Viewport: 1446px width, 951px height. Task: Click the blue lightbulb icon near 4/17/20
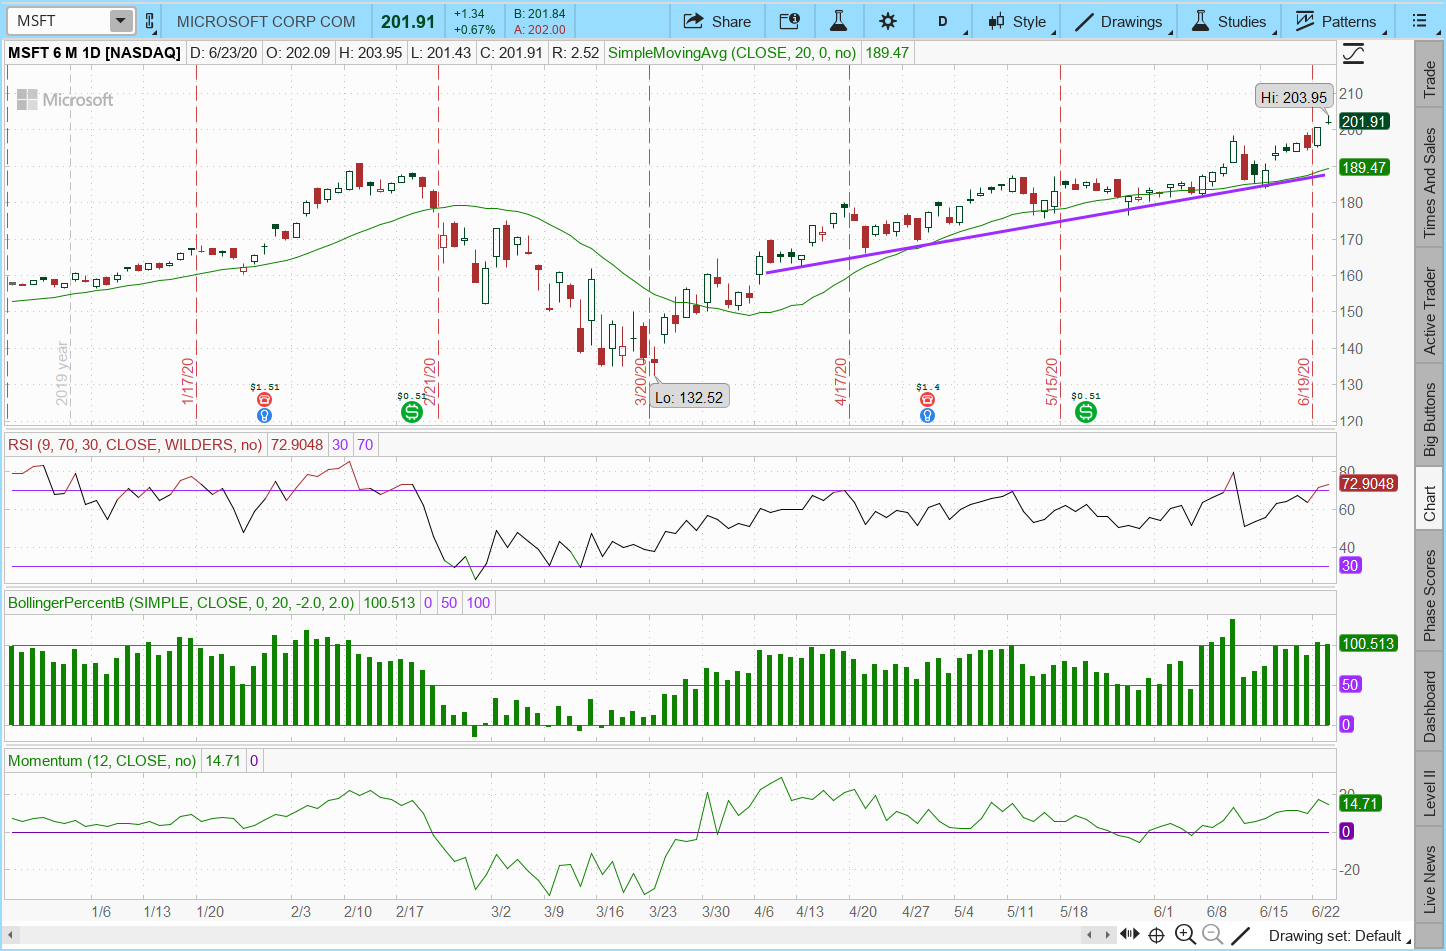pos(927,415)
